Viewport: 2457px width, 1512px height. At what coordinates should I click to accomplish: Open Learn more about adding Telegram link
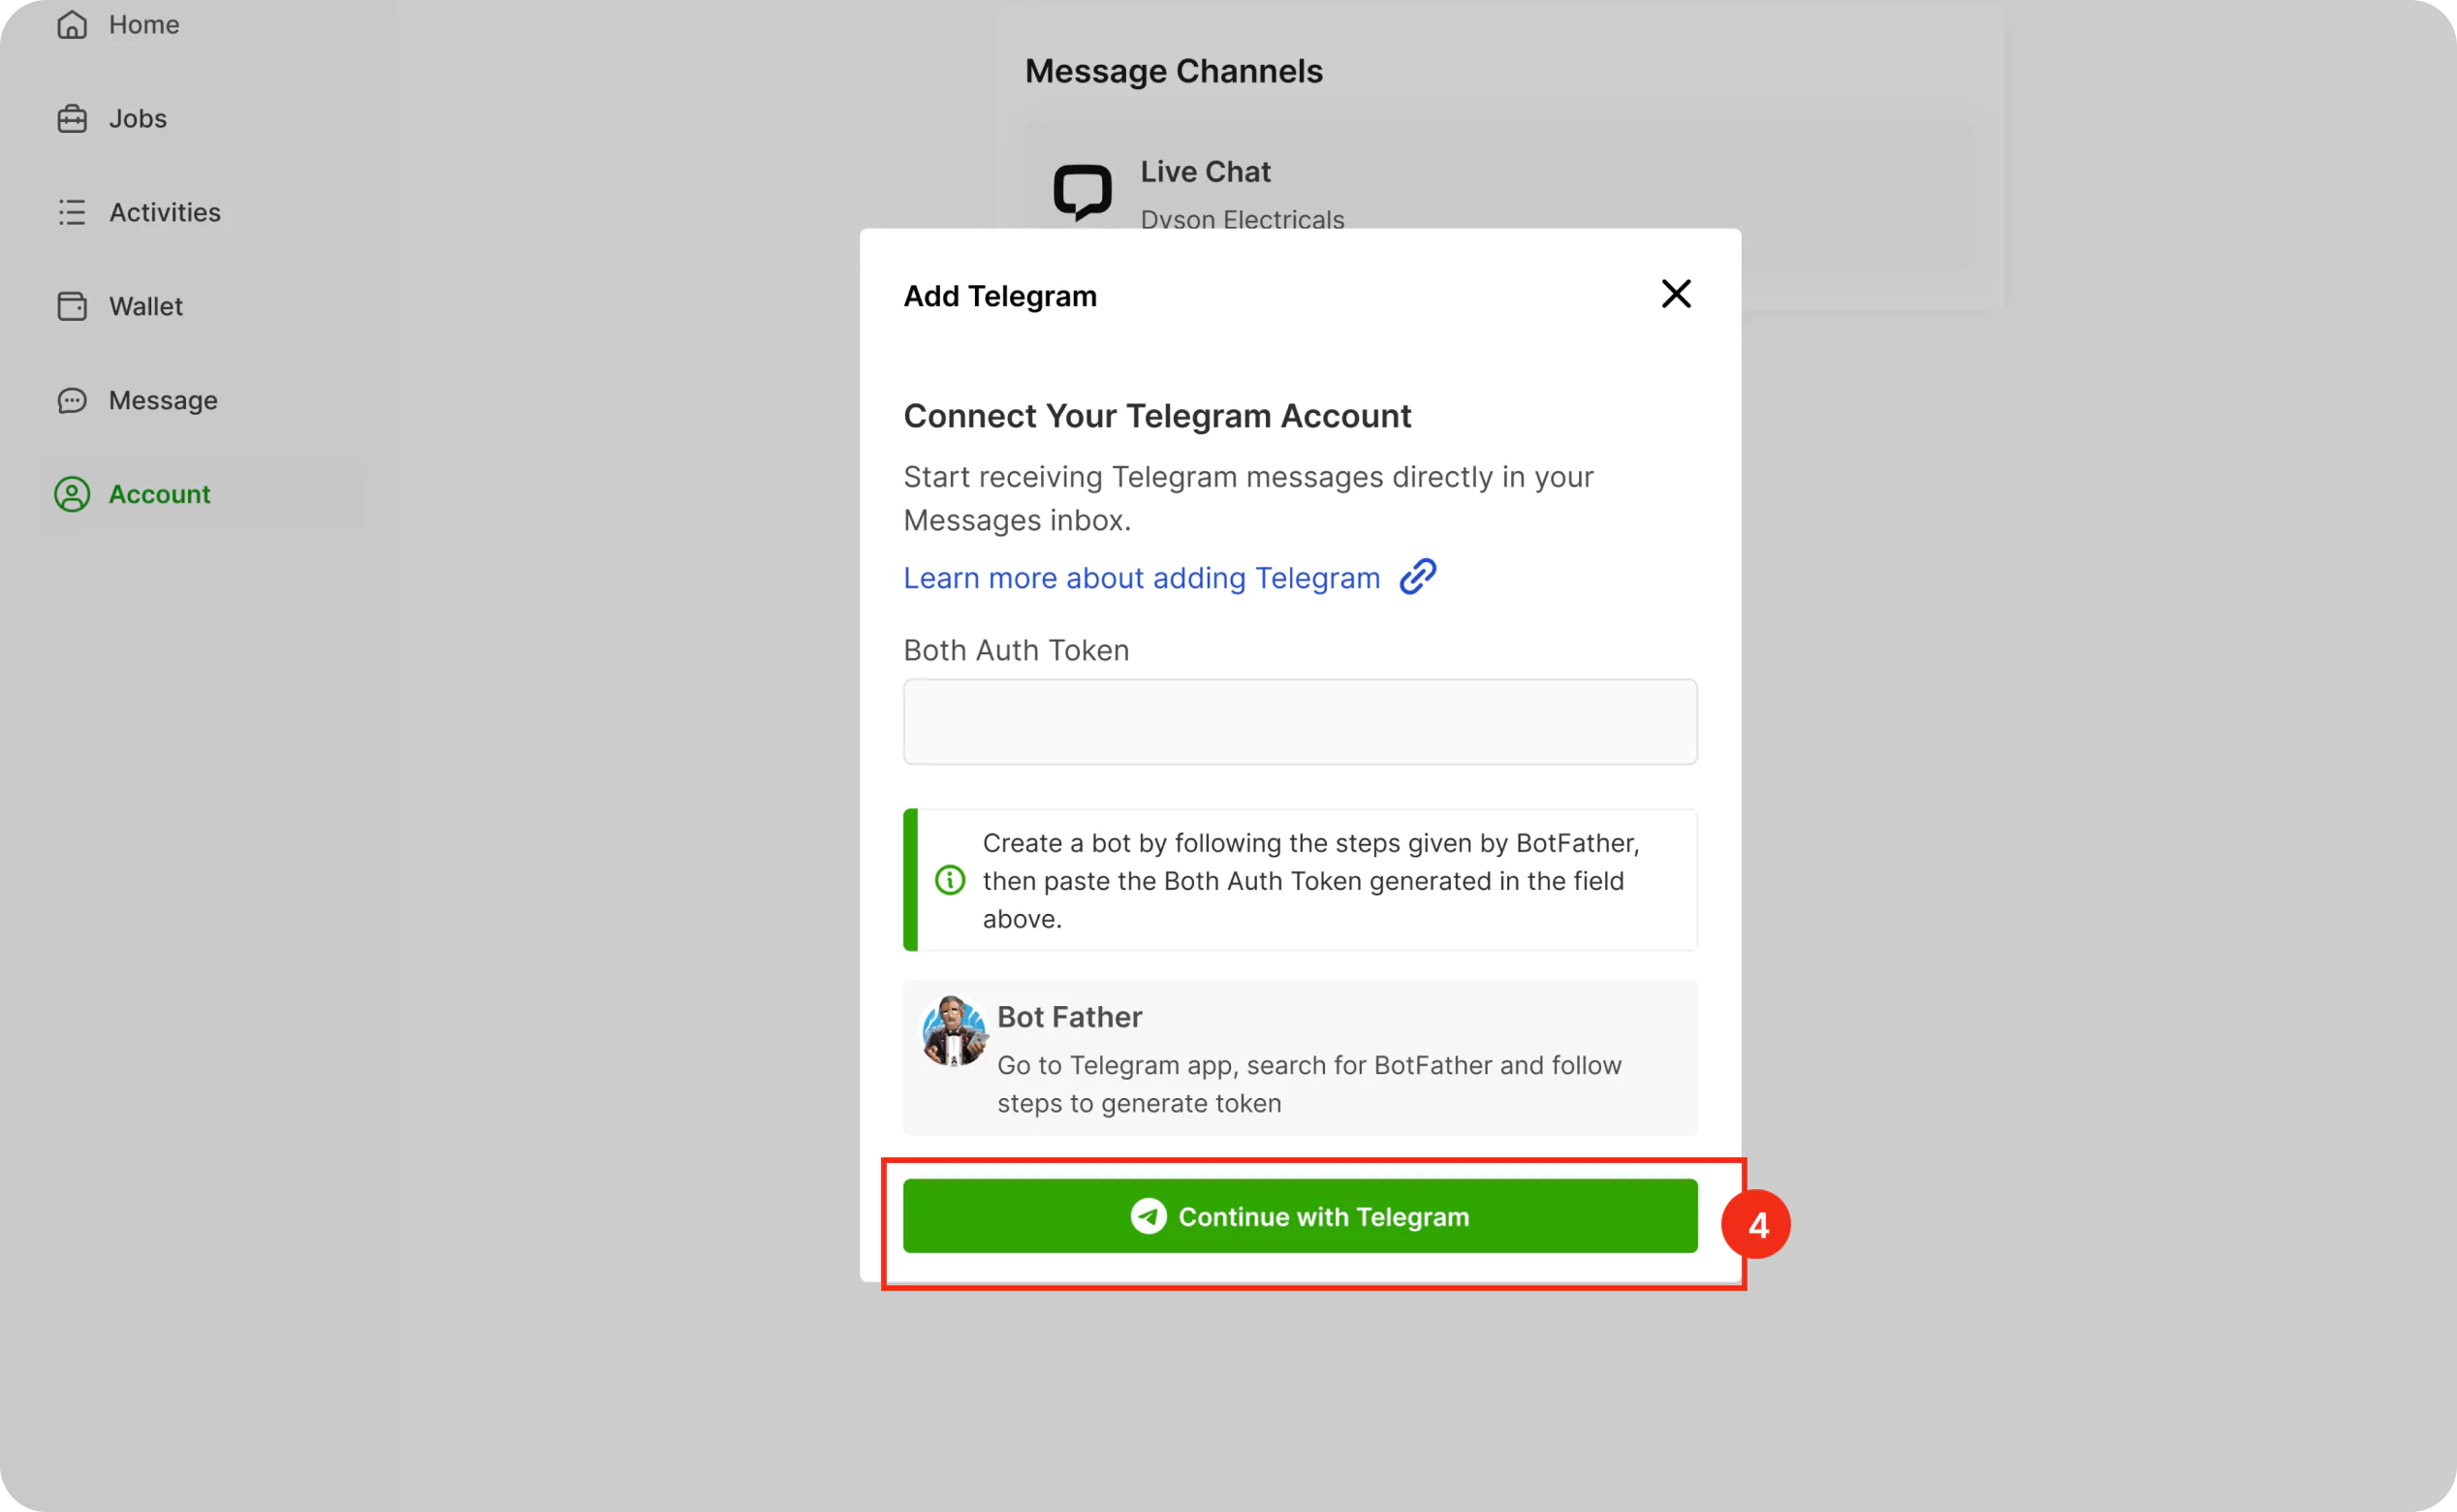tap(1141, 578)
